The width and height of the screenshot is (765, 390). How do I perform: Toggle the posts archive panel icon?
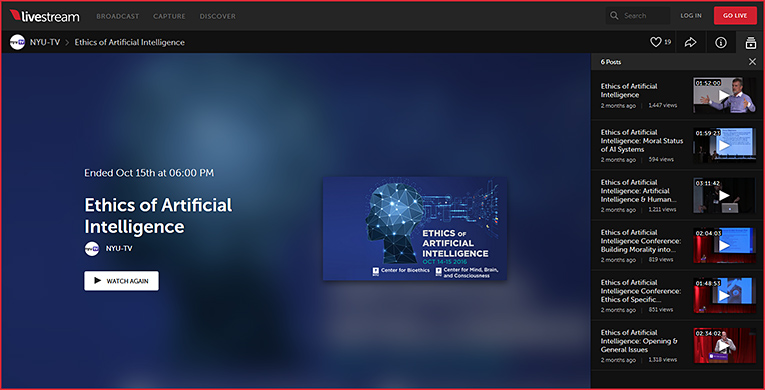coord(750,43)
